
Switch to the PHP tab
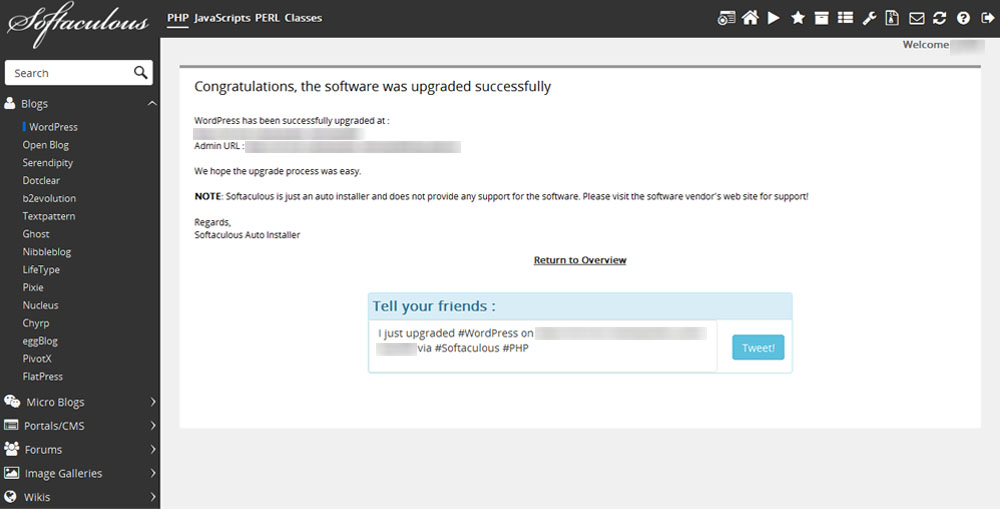178,18
